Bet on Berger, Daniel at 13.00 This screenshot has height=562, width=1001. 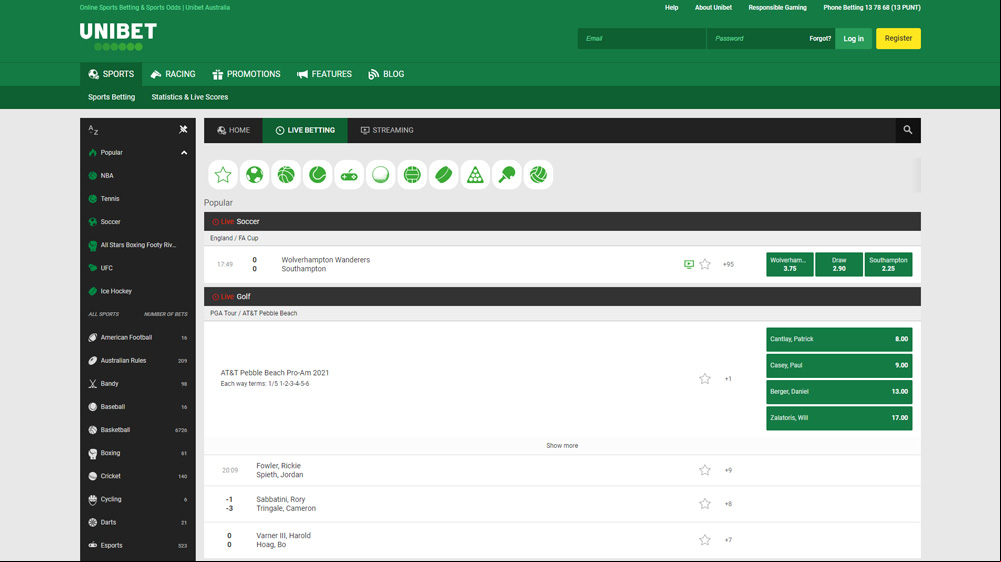[839, 391]
